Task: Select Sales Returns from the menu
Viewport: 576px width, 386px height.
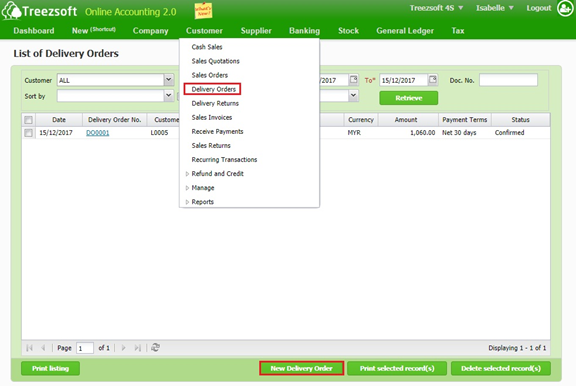Action: 211,145
